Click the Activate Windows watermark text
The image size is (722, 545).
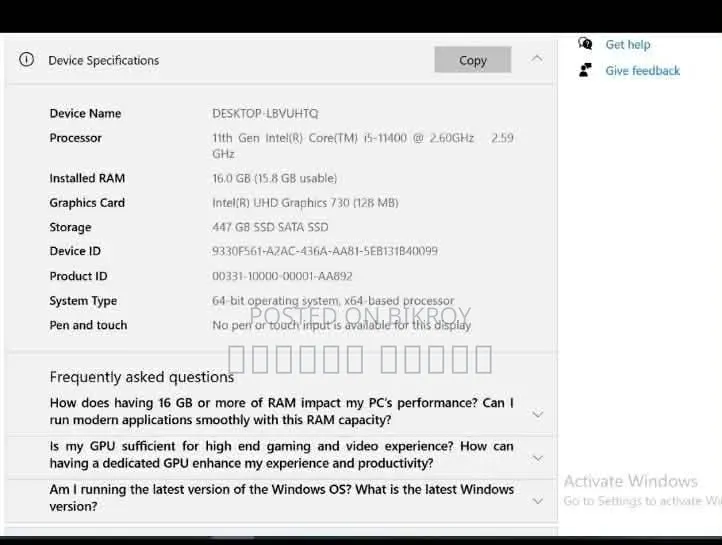[630, 481]
